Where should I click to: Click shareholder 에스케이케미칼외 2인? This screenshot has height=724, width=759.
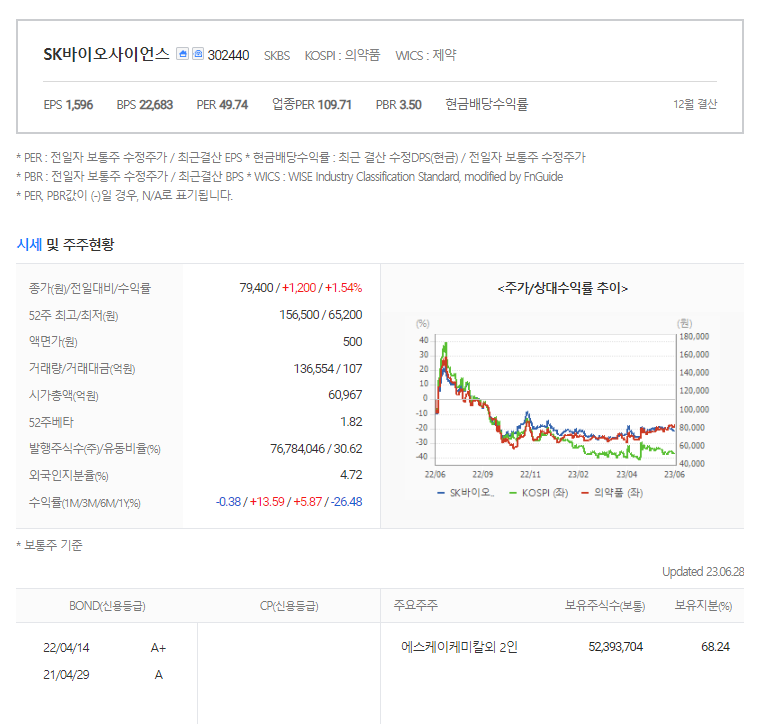pyautogui.click(x=459, y=647)
